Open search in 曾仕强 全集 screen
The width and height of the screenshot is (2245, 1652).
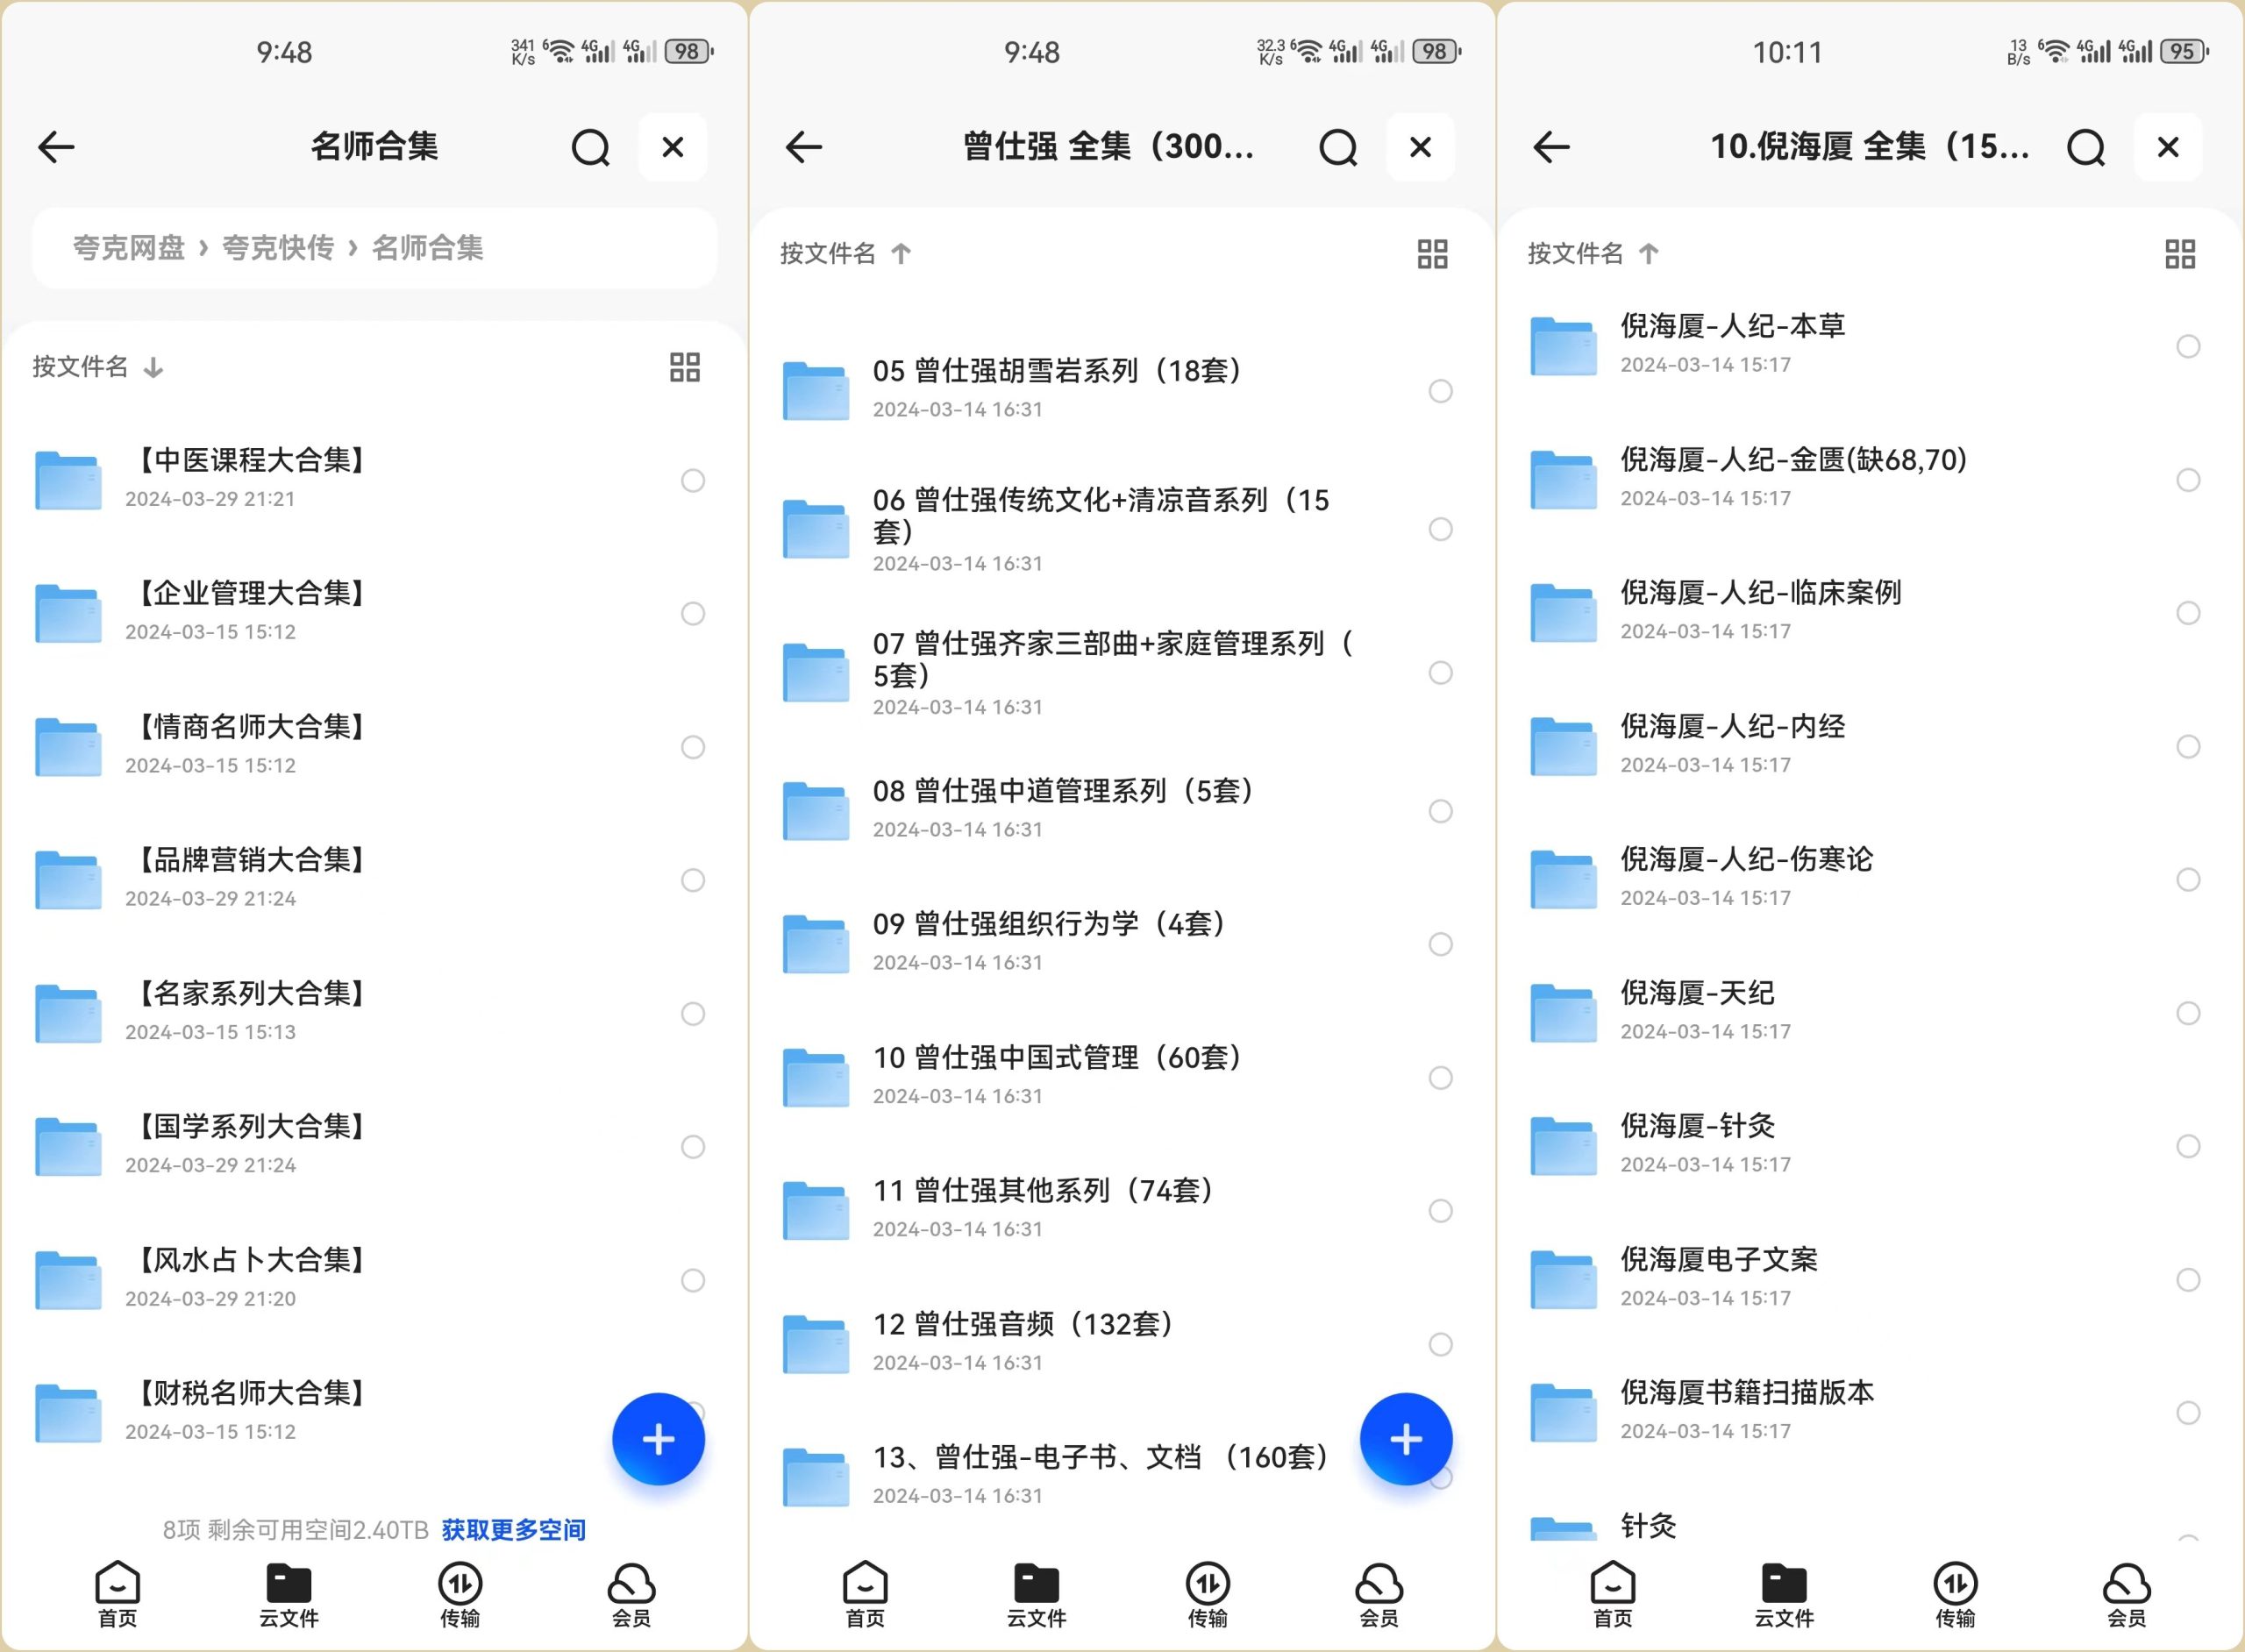coord(1338,148)
